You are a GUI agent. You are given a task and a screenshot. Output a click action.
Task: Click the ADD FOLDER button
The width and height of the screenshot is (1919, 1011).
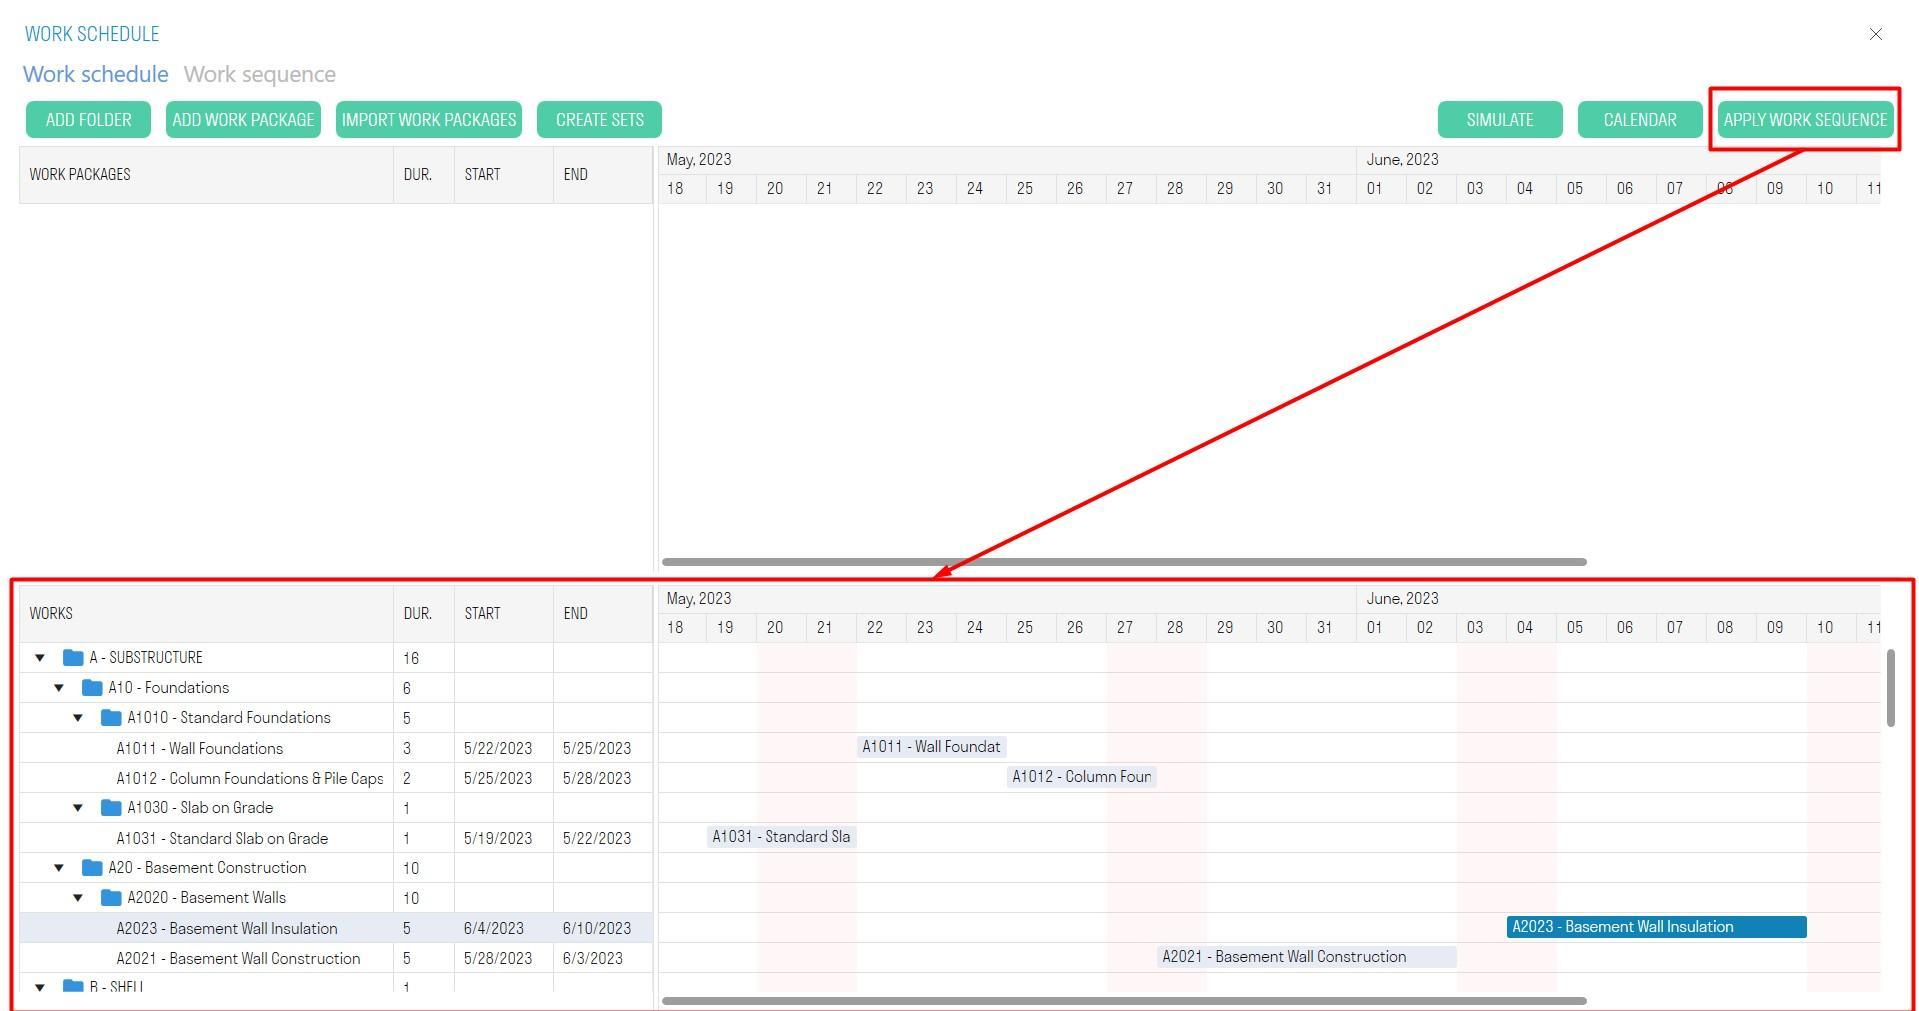(88, 120)
